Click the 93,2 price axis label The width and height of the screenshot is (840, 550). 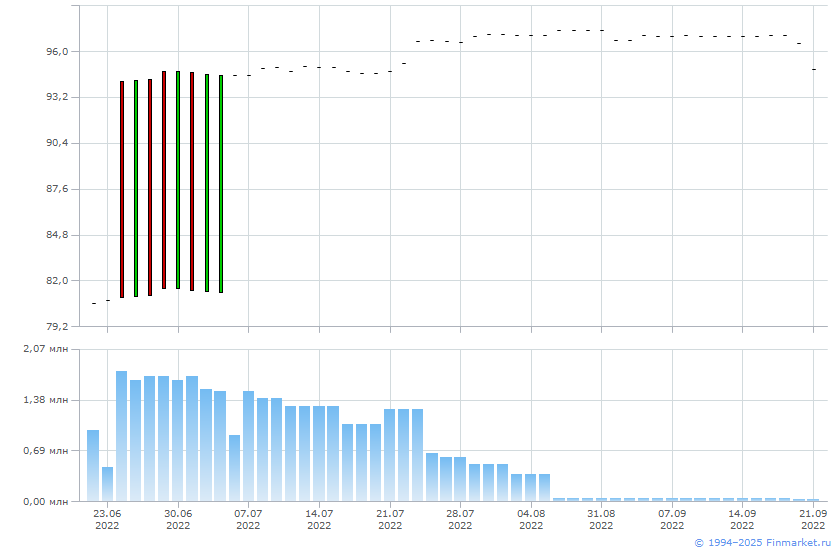pos(57,97)
